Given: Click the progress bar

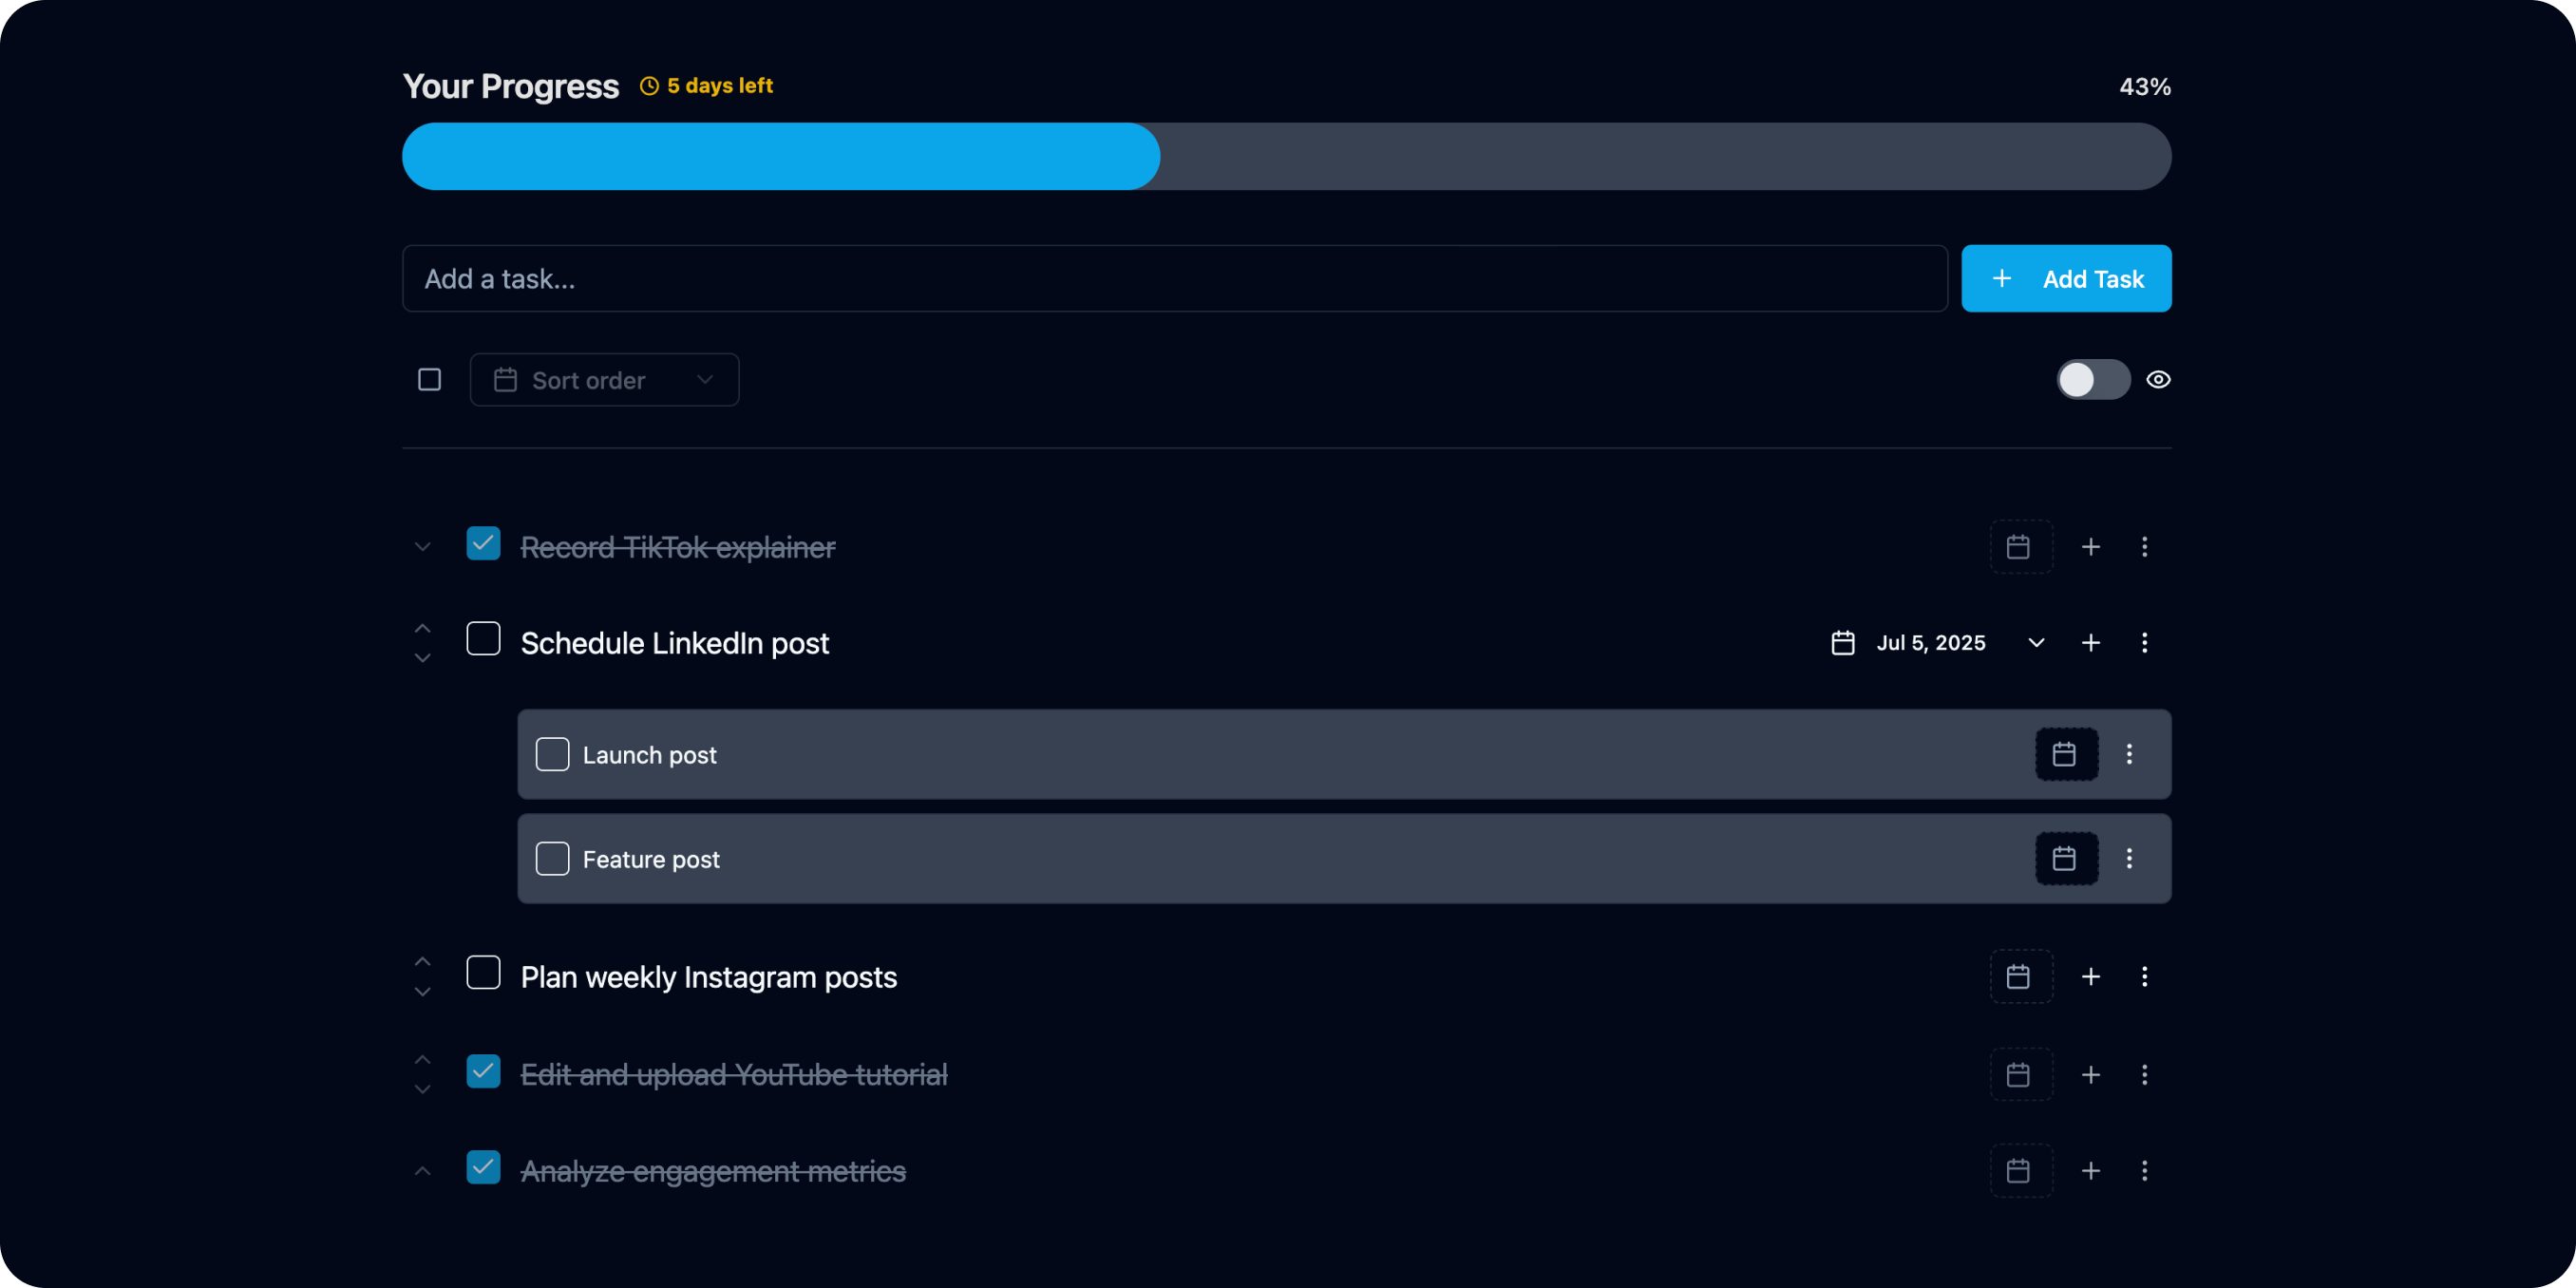Looking at the screenshot, I should tap(1286, 157).
